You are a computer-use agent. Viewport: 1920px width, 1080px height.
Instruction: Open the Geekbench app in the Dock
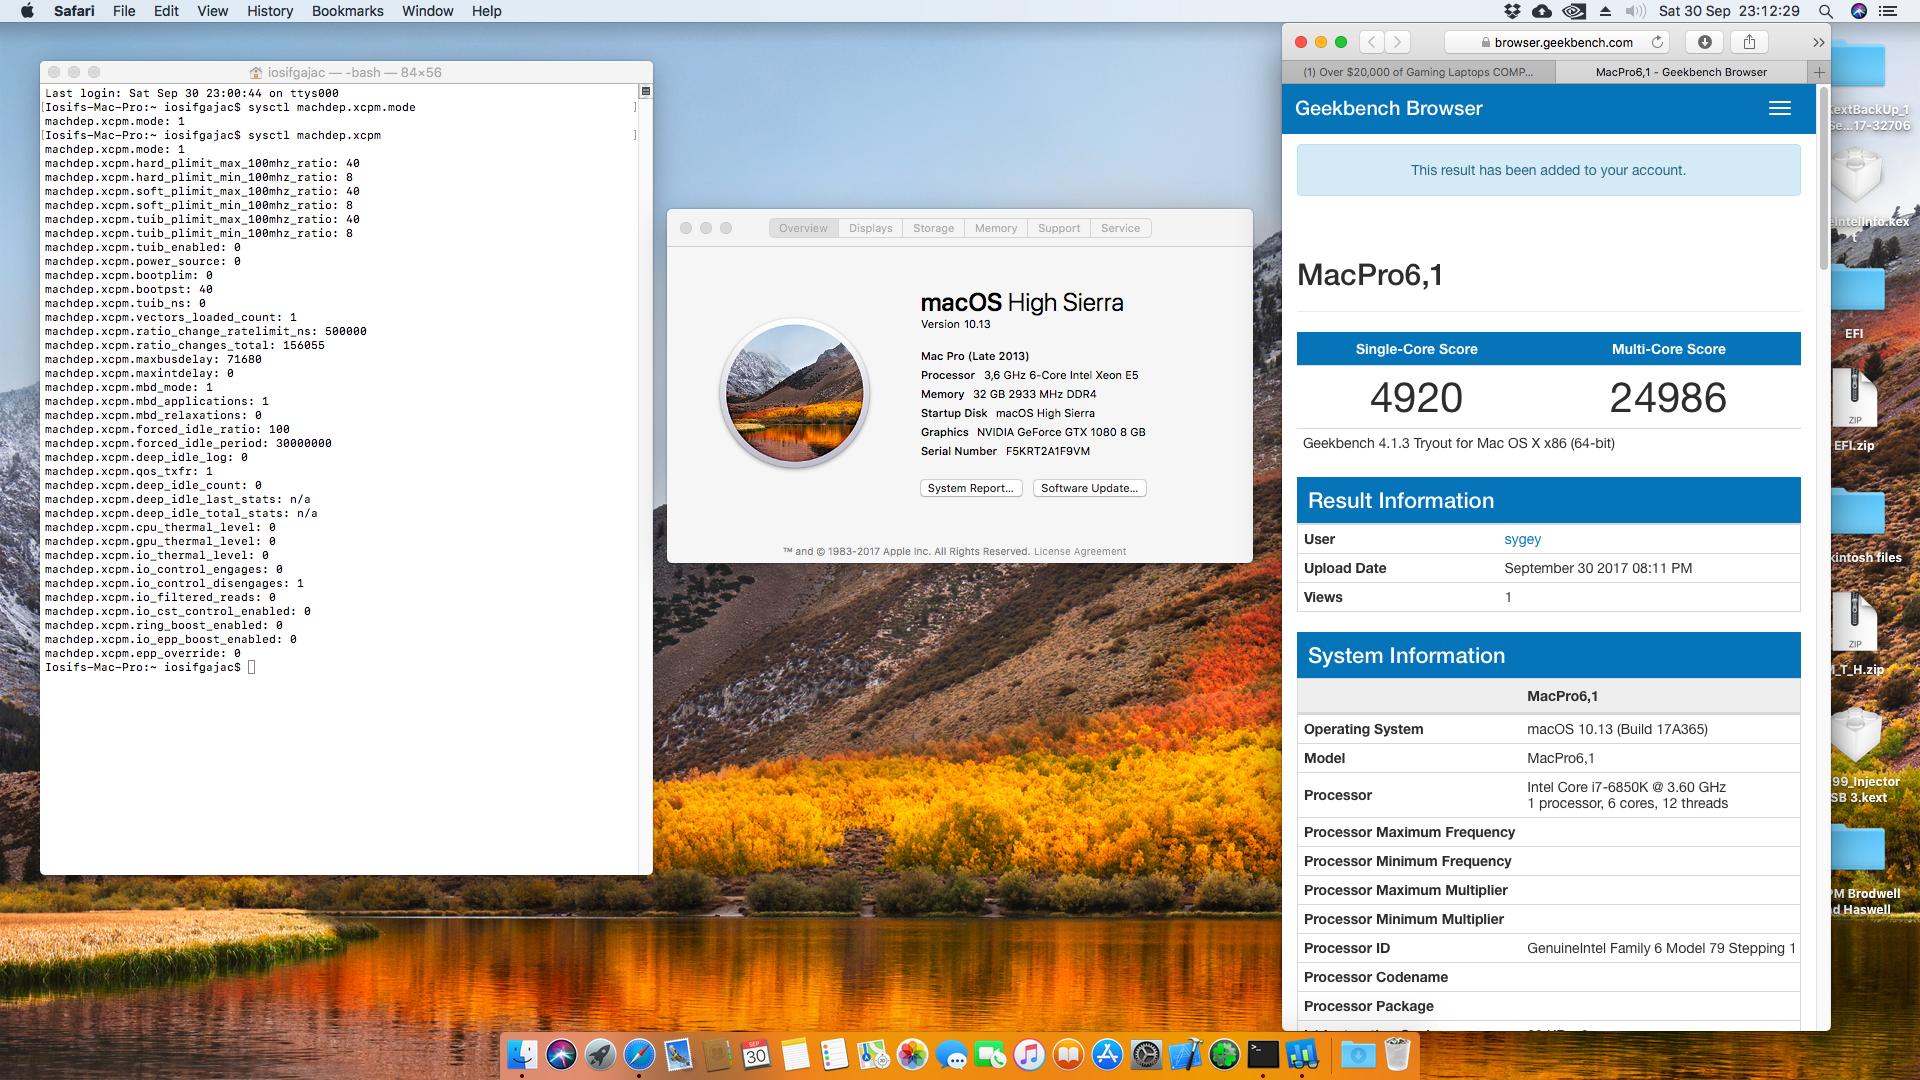pyautogui.click(x=1302, y=1054)
